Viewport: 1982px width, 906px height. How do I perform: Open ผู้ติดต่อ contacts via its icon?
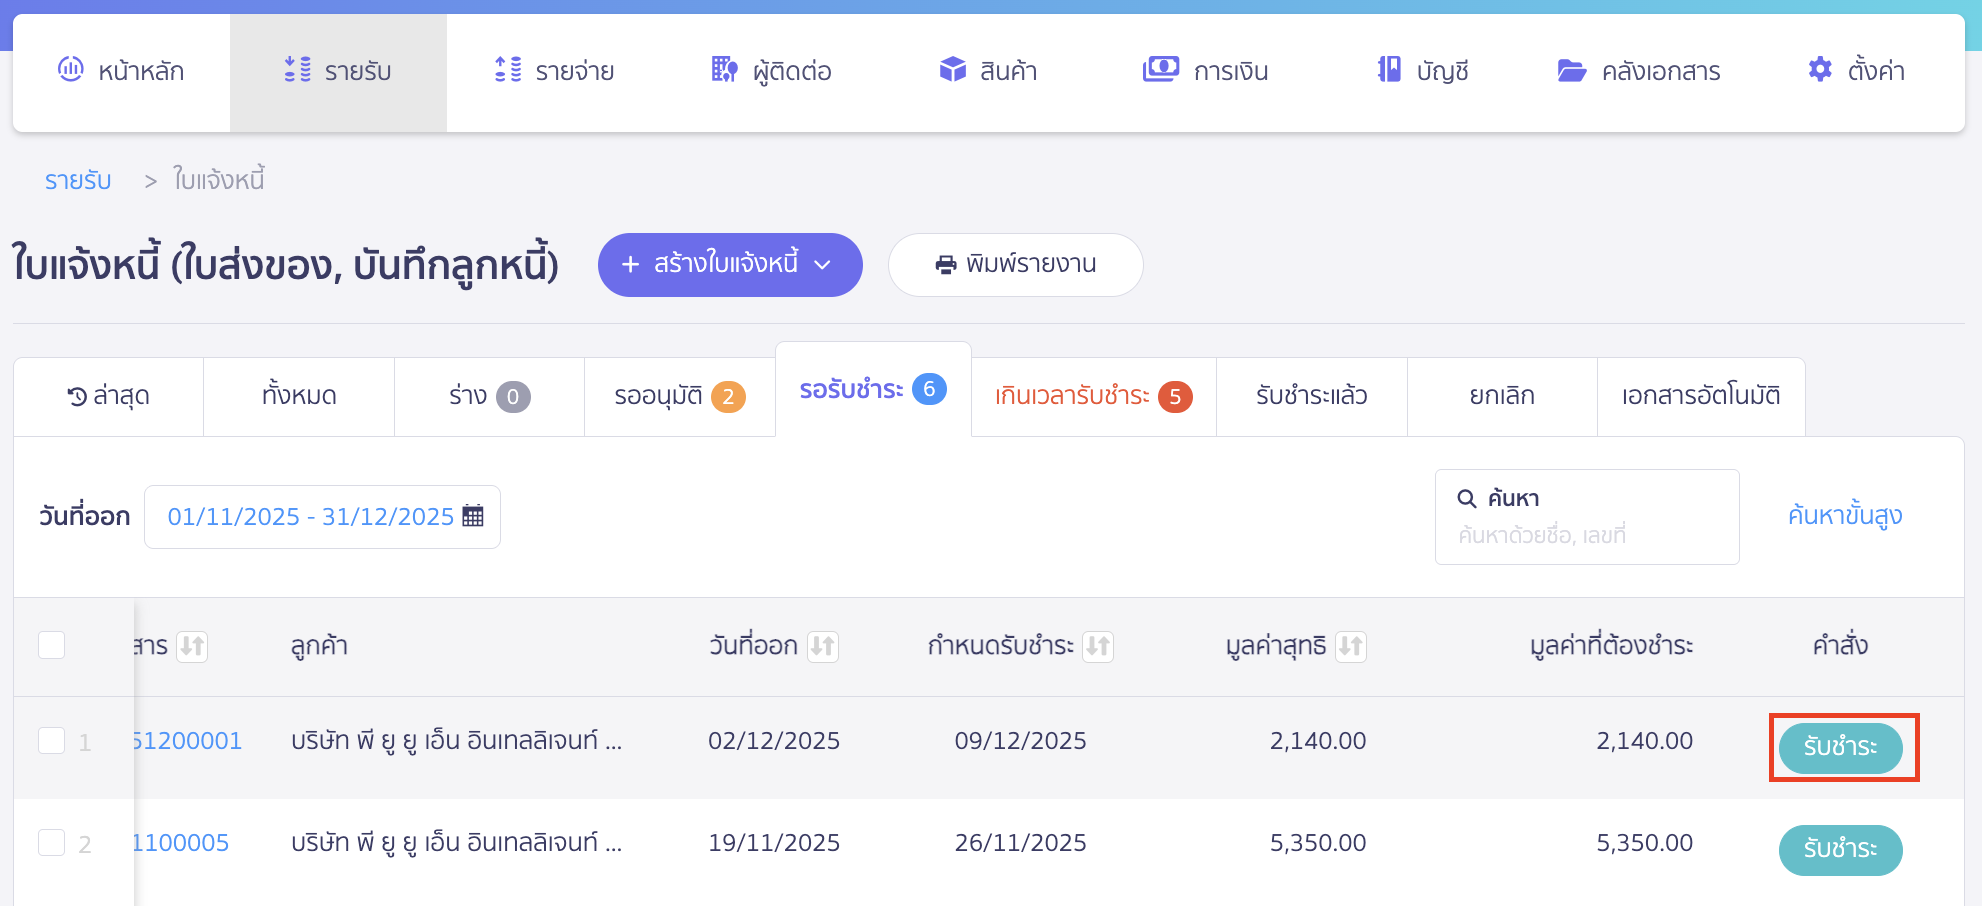click(x=723, y=70)
